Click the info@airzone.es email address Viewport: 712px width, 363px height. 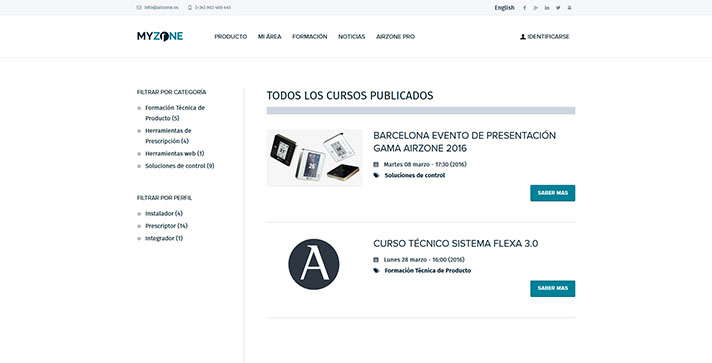pyautogui.click(x=161, y=8)
